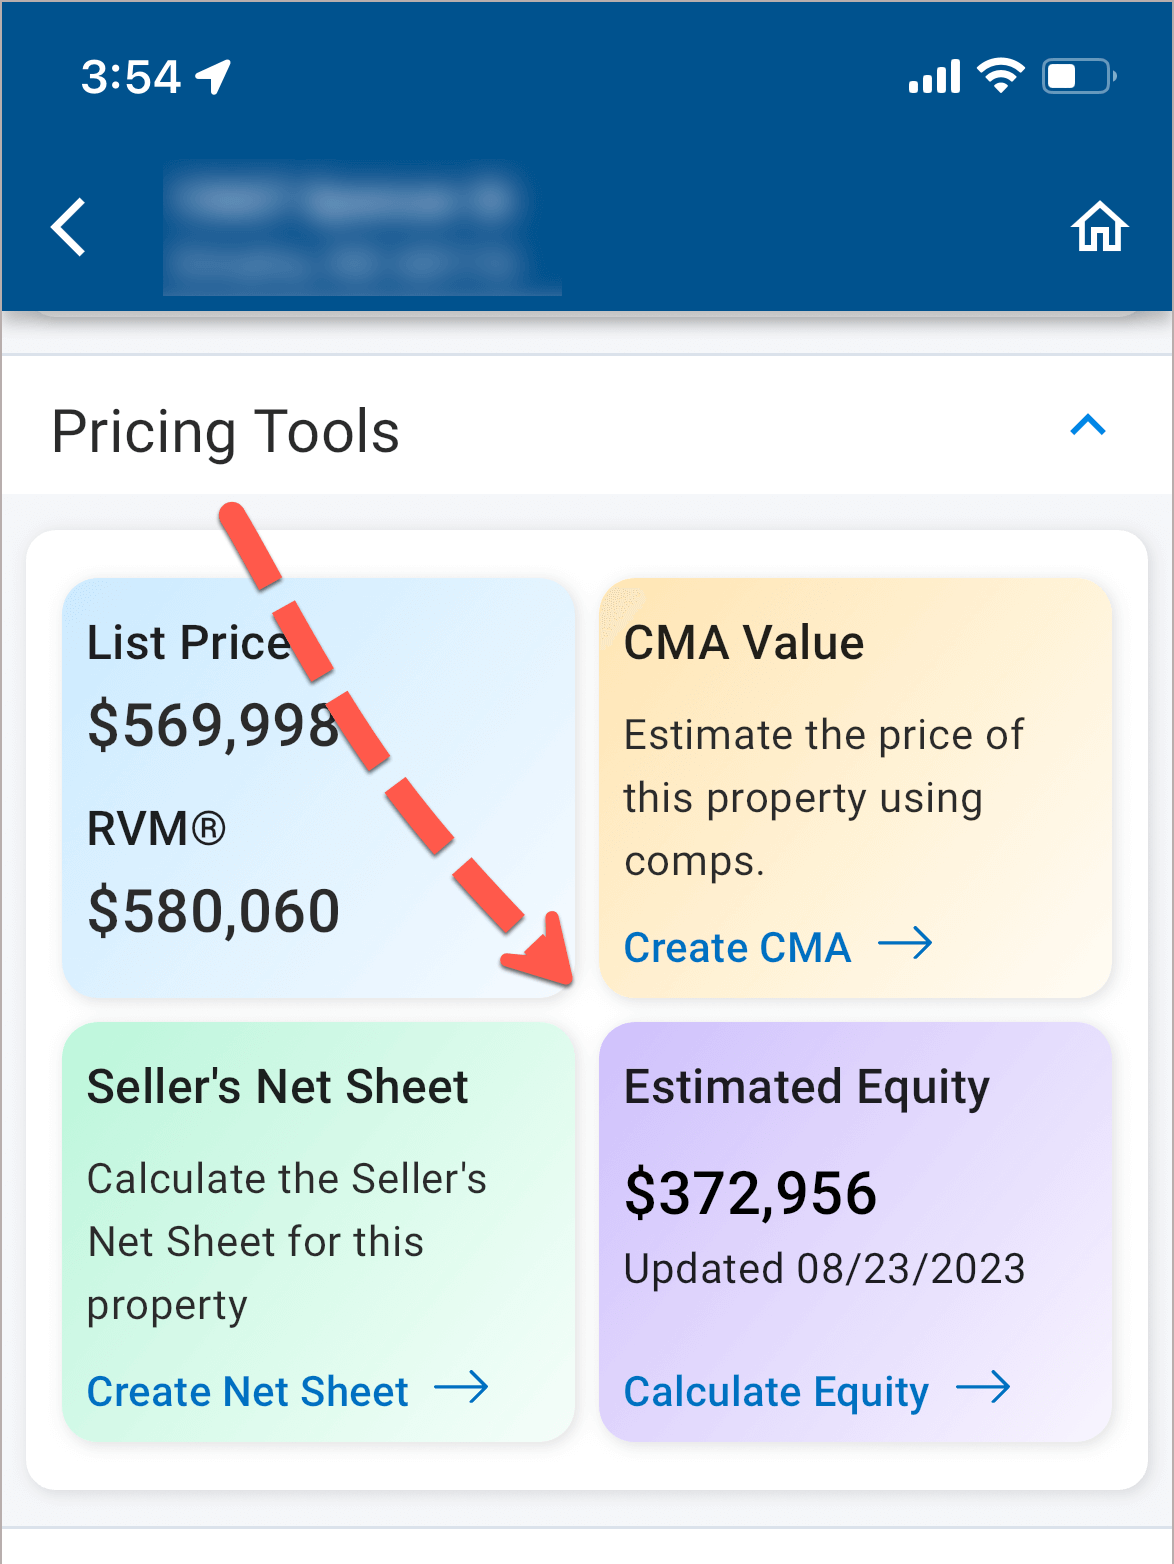1174x1564 pixels.
Task: Tap the $372,956 equity amount
Action: click(x=750, y=1193)
